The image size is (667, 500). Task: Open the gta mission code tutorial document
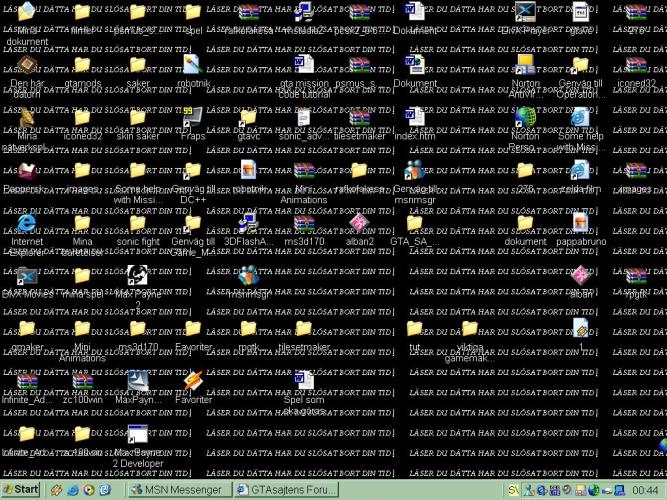[304, 65]
